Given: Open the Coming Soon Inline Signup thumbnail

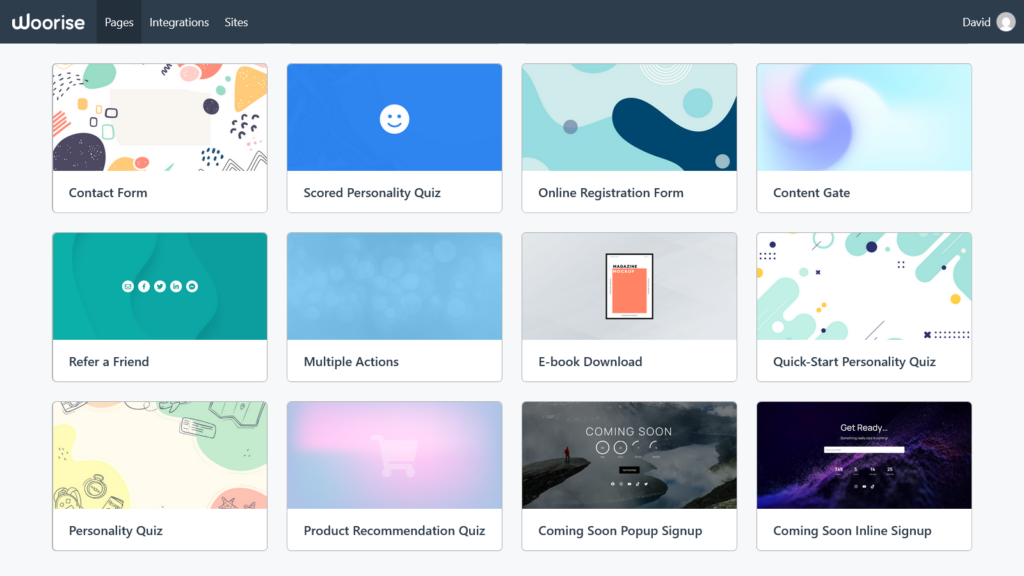Looking at the screenshot, I should (864, 455).
